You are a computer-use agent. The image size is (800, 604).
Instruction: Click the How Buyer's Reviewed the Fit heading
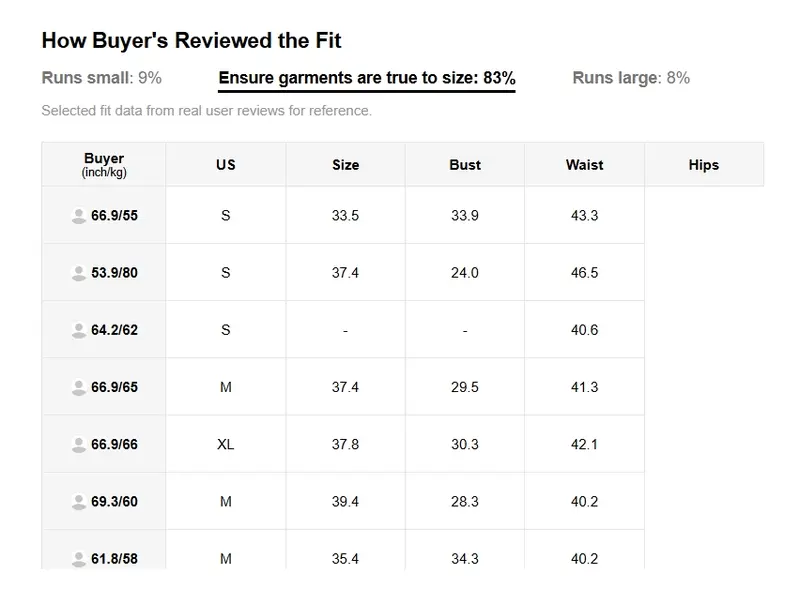[x=191, y=40]
